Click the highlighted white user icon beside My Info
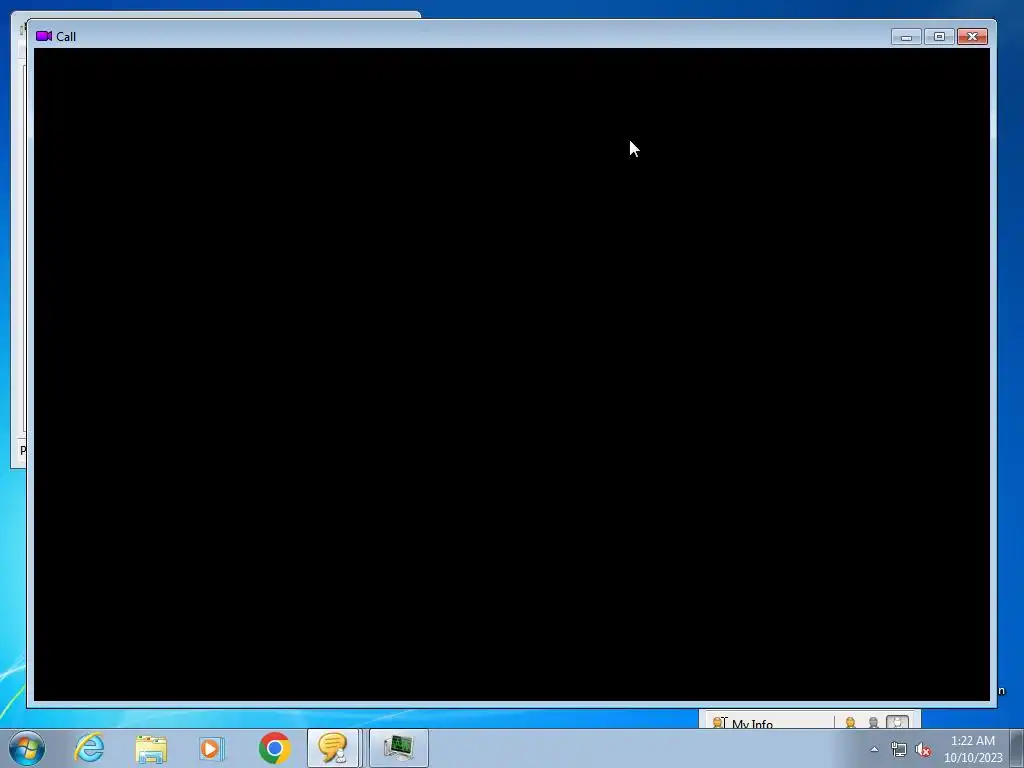 coord(897,722)
